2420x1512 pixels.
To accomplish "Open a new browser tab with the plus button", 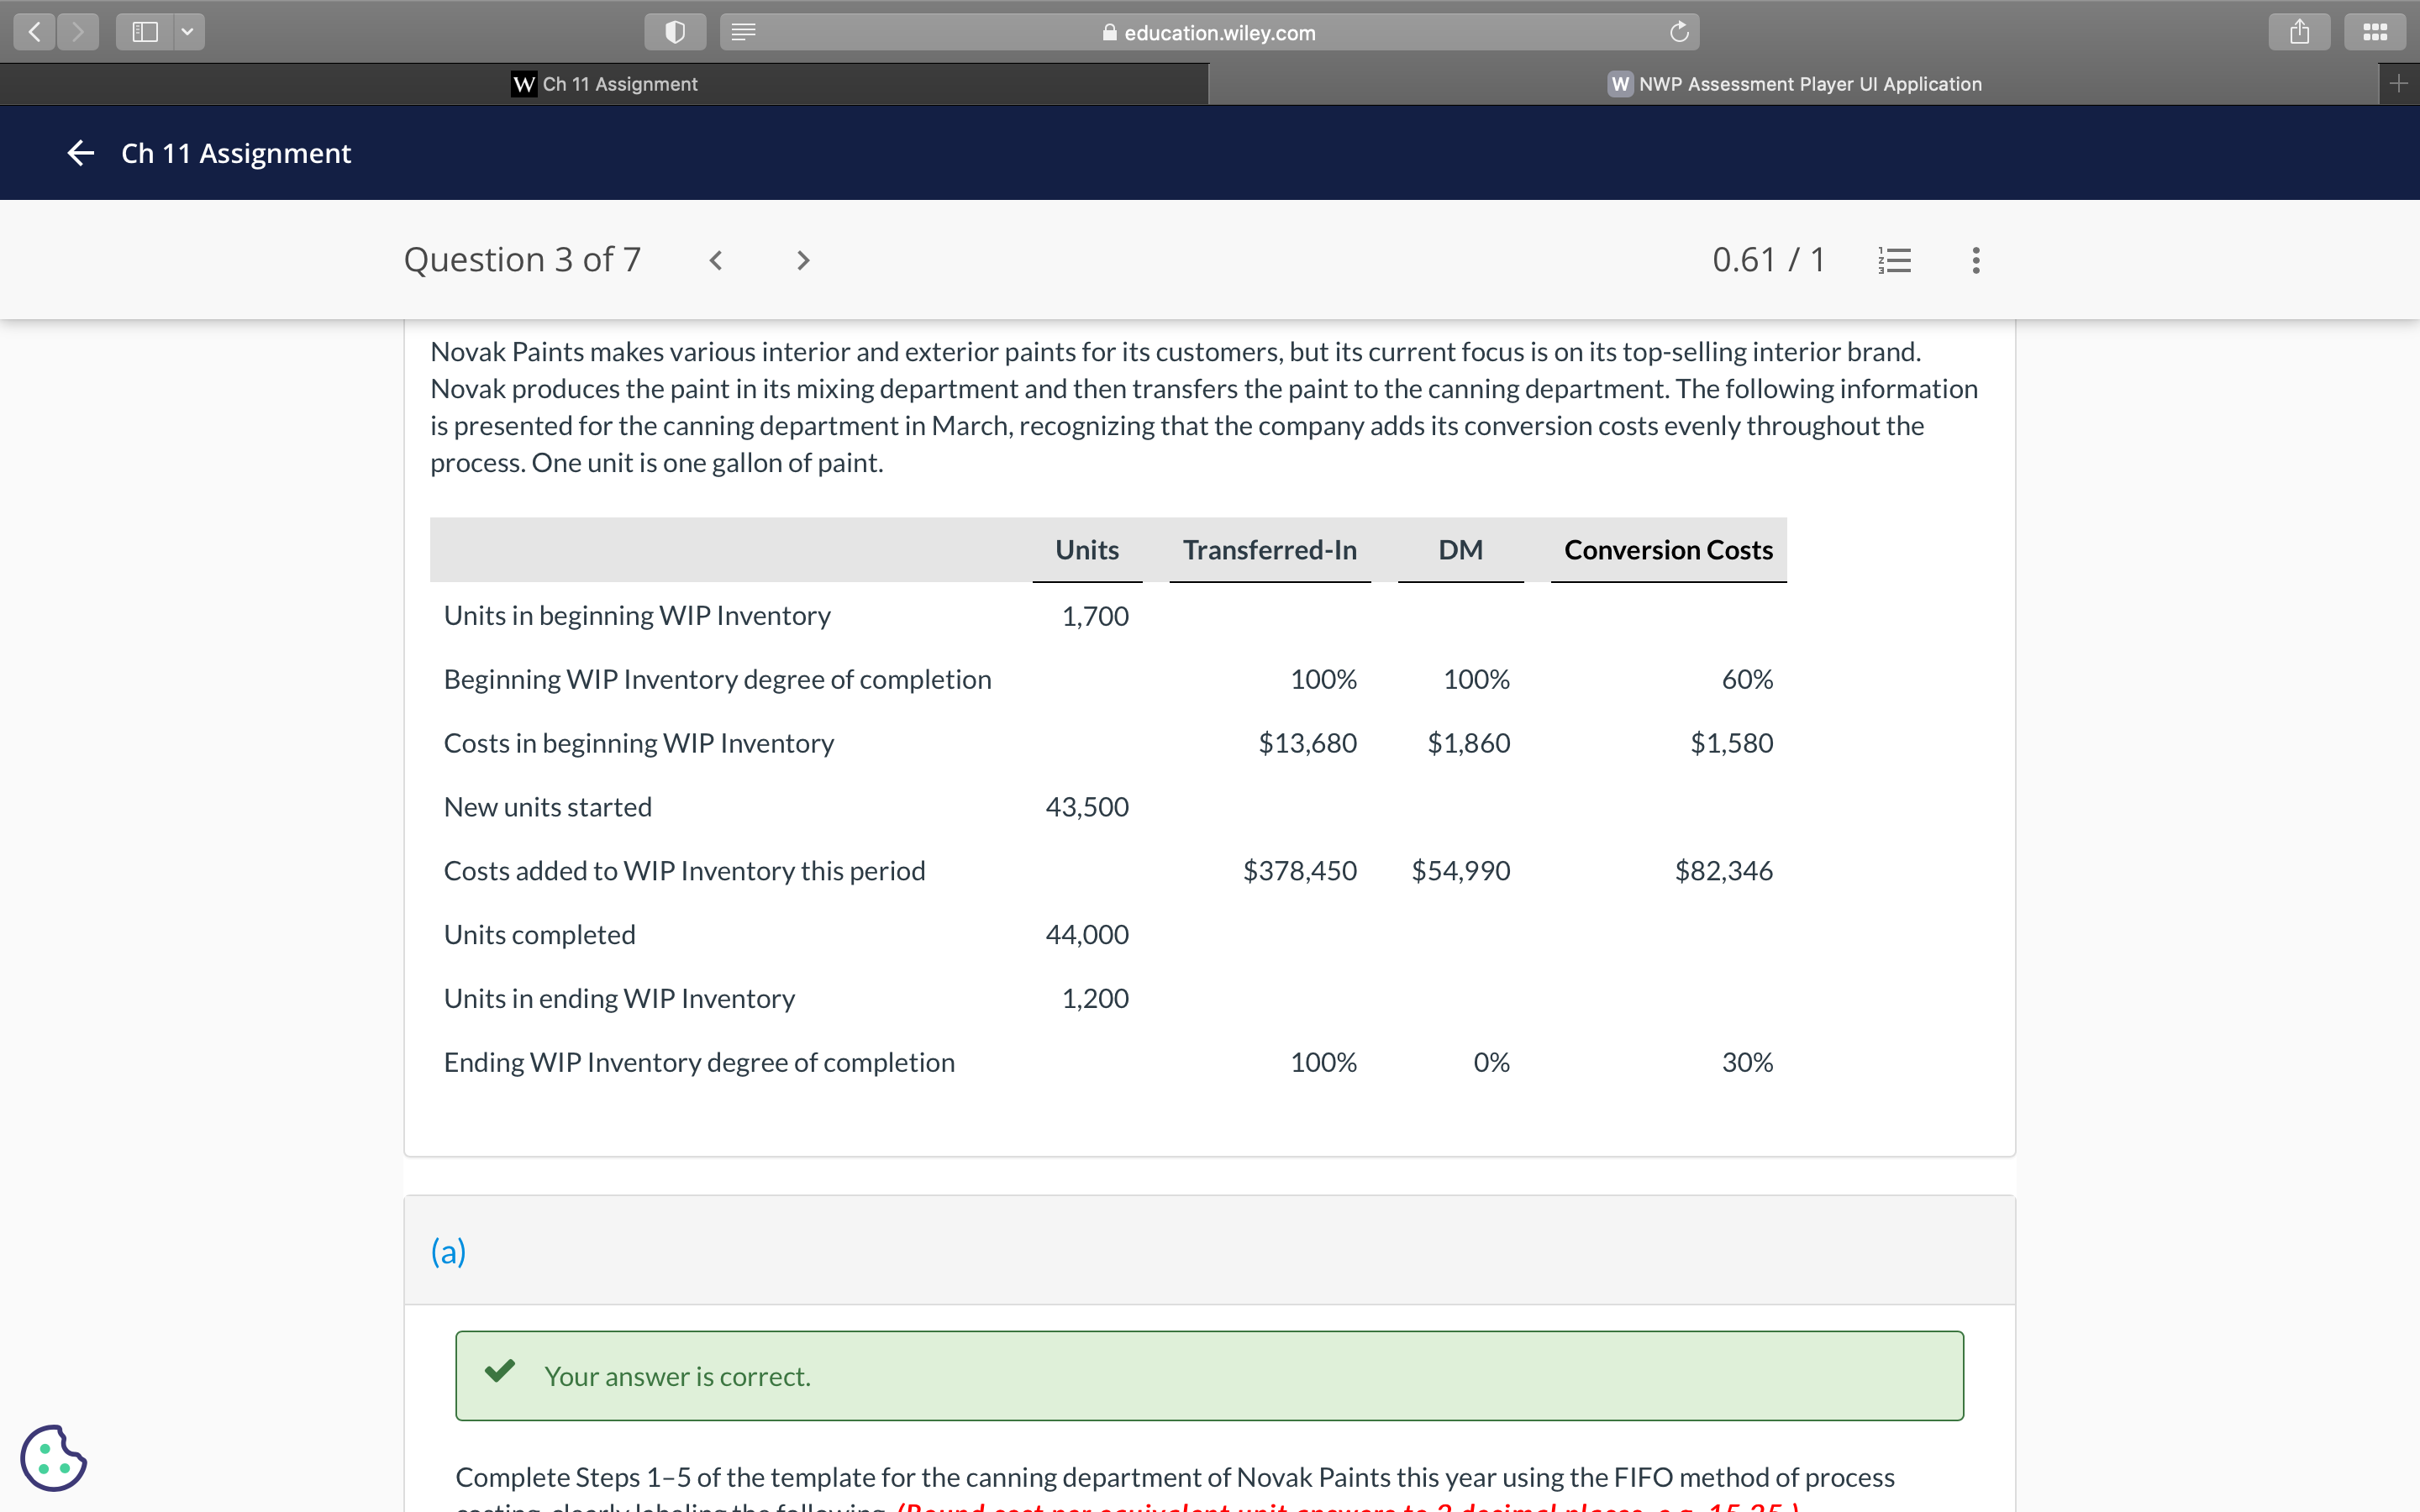I will coord(2401,84).
